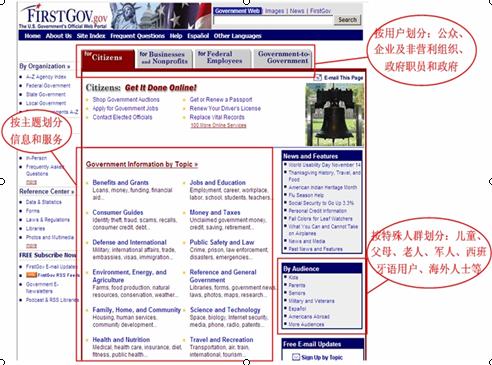492x365 pixels.
Task: Open the Benefits and Grants link
Action: (120, 183)
